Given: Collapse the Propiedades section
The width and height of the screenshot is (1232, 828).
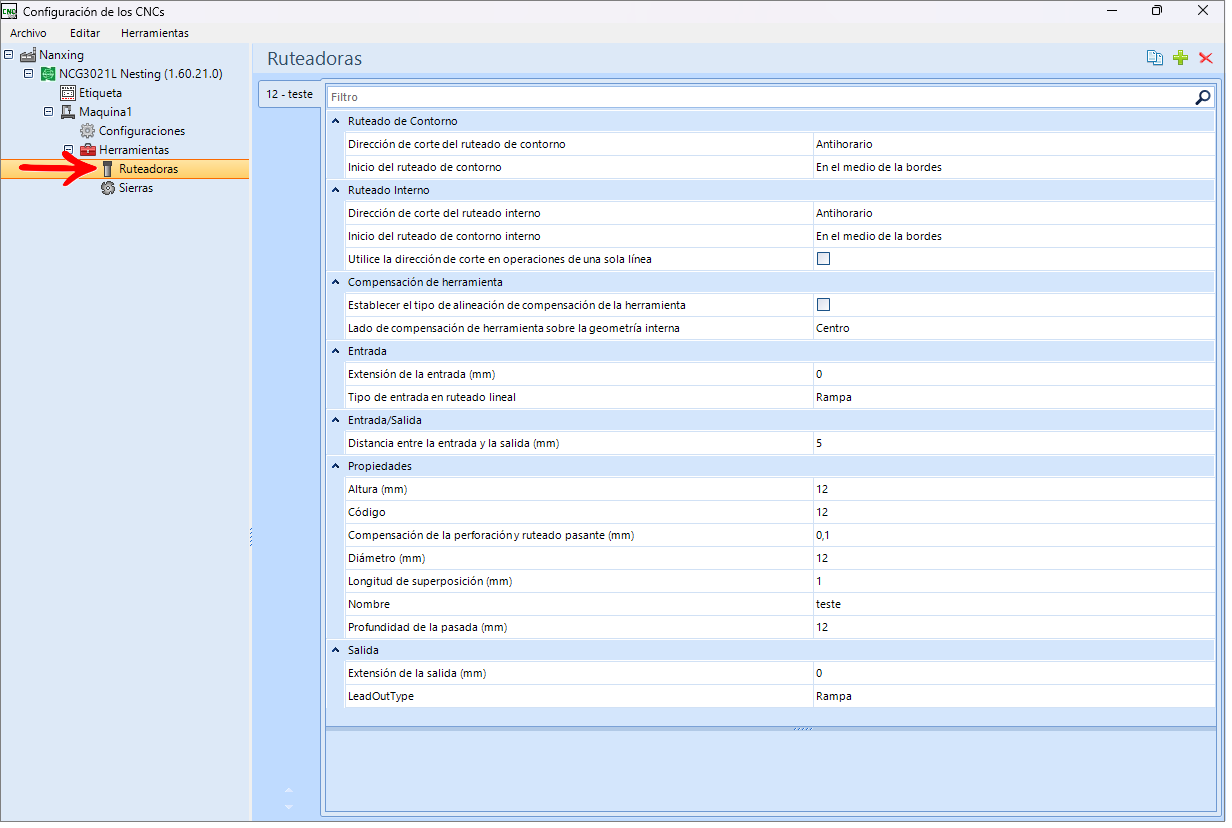Looking at the screenshot, I should pos(336,466).
